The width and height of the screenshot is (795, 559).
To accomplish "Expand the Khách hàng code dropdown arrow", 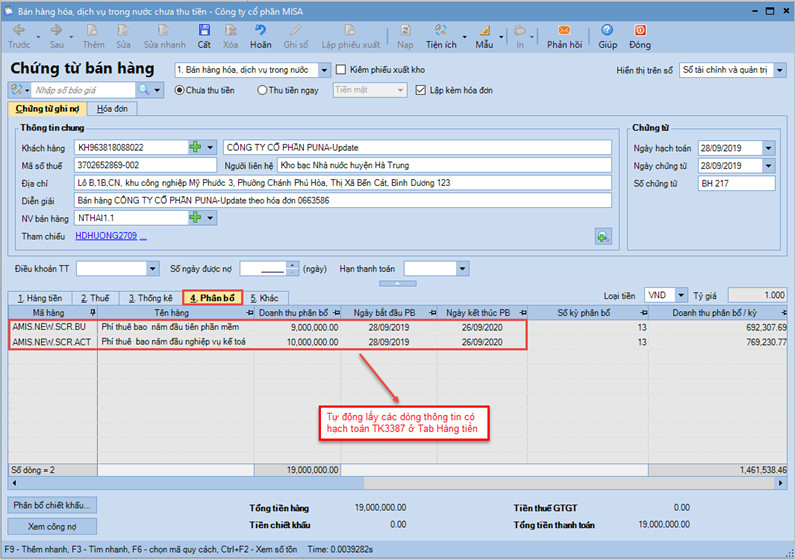I will (210, 147).
